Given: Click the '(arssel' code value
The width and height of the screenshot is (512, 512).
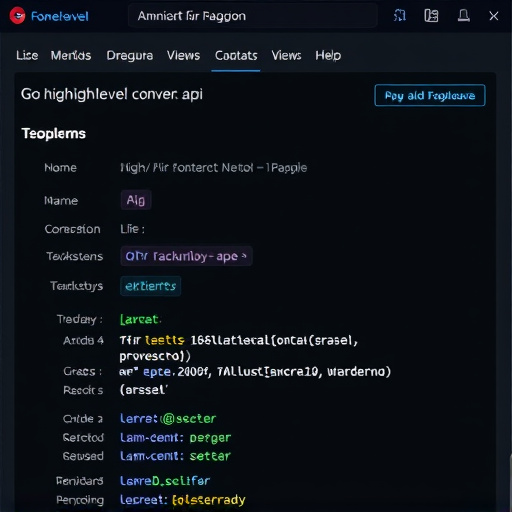Looking at the screenshot, I should [x=143, y=390].
